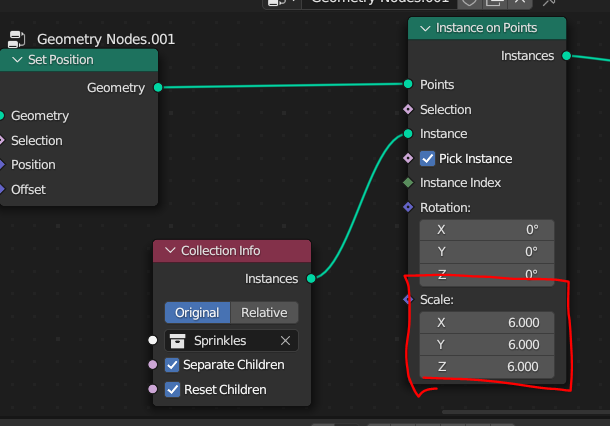Screen dimensions: 610x426
Task: Select the Set Position node header
Action: pyautogui.click(x=78, y=60)
